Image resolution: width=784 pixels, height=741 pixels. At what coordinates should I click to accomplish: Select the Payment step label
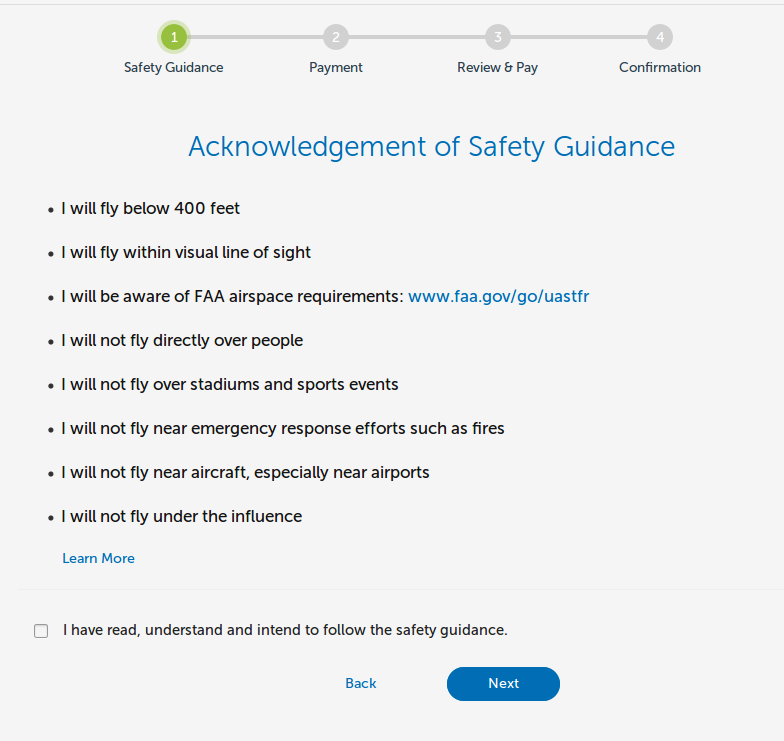[x=336, y=68]
